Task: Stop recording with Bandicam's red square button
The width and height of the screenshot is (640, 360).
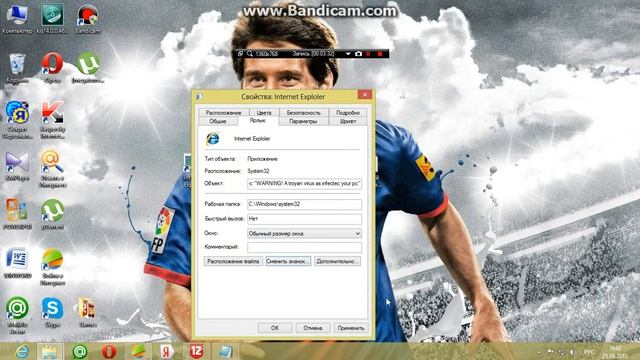Action: 380,53
